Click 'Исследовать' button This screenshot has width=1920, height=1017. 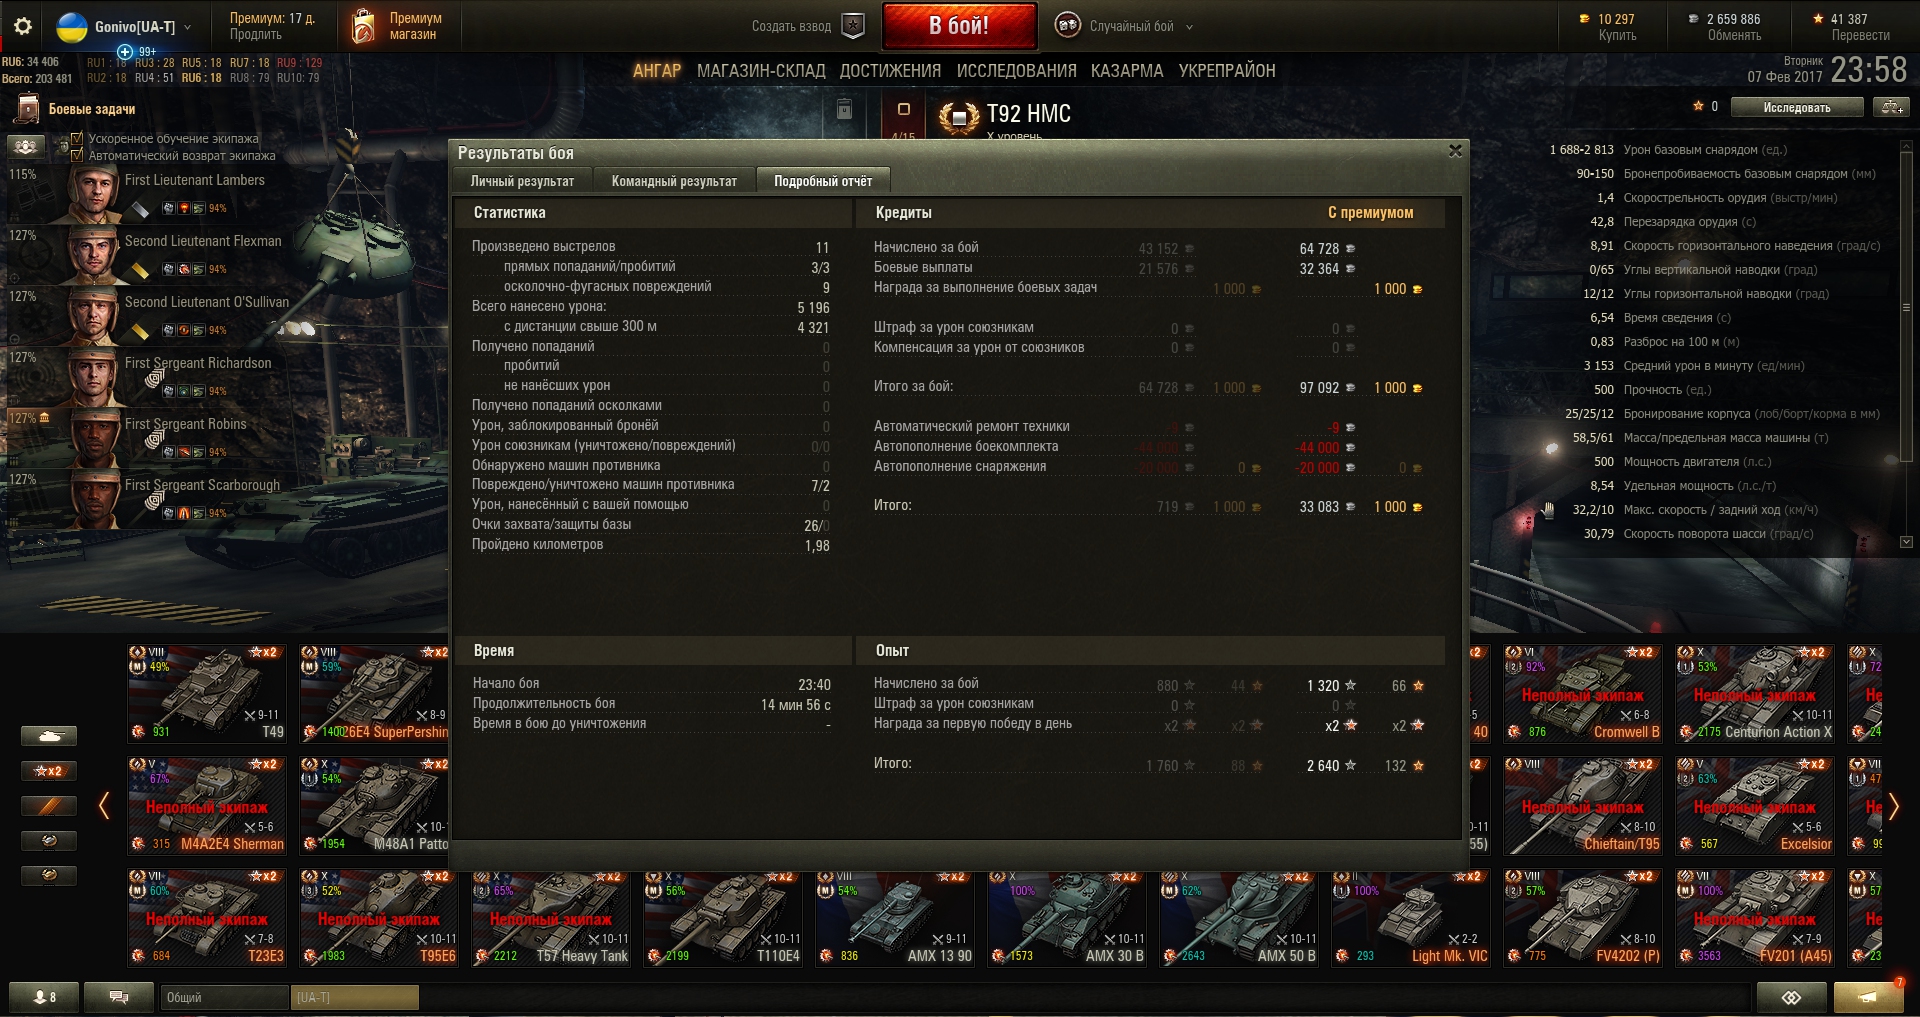tap(1797, 107)
